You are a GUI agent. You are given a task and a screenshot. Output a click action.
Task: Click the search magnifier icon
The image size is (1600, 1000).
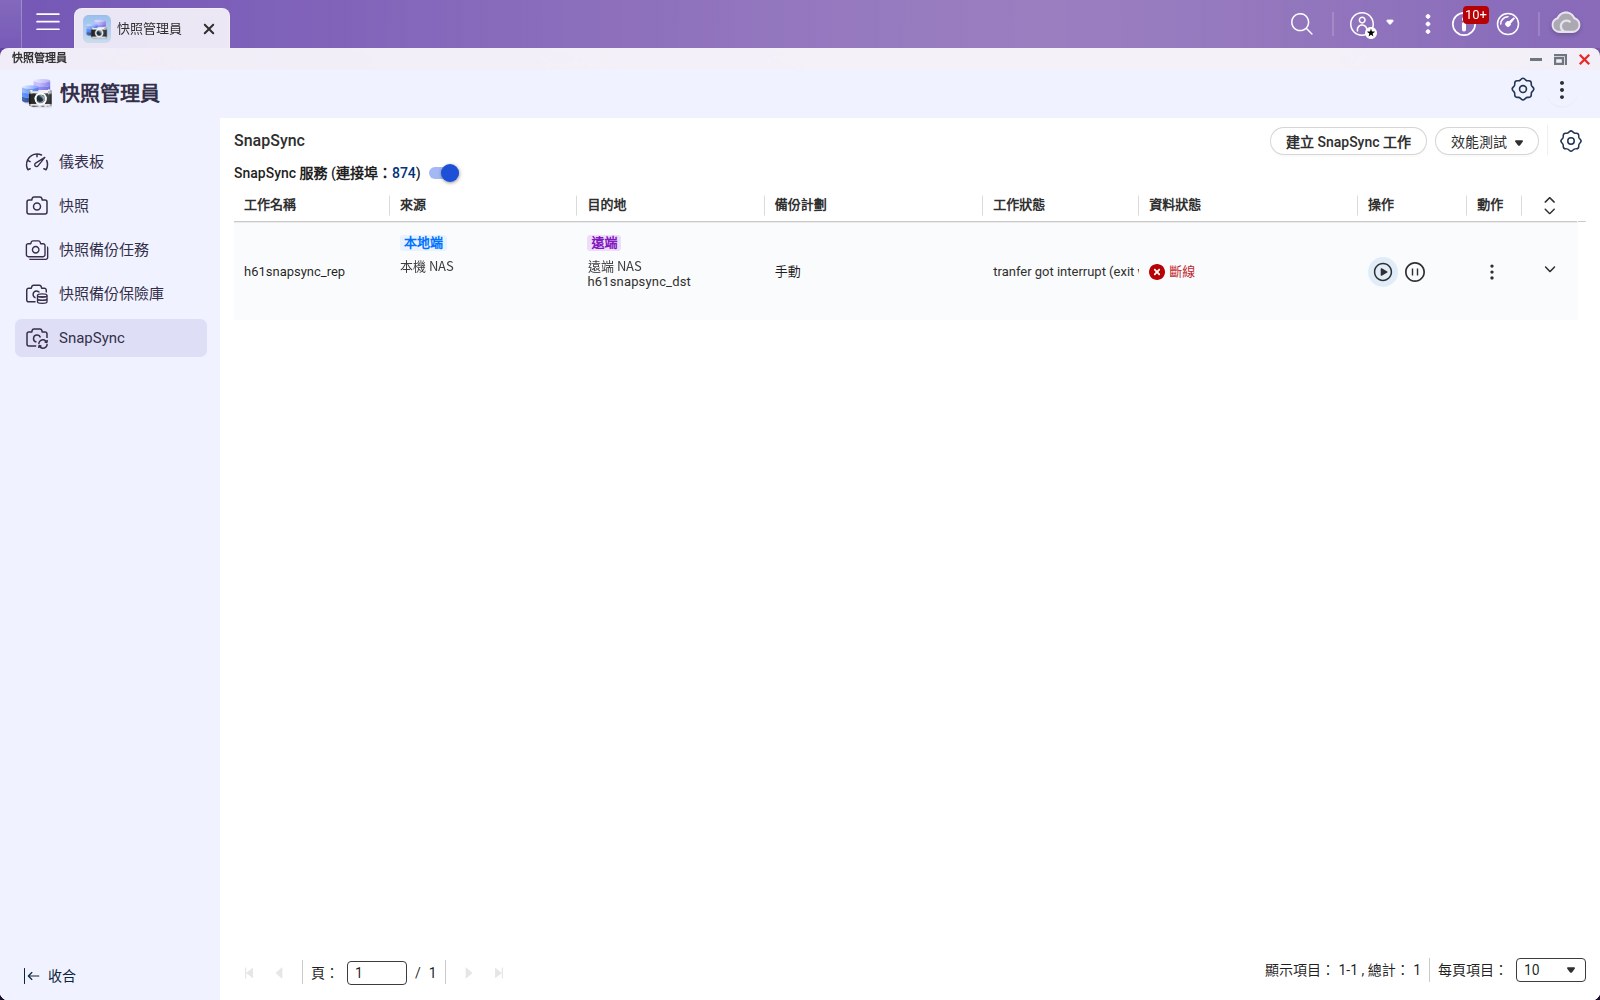click(x=1301, y=24)
